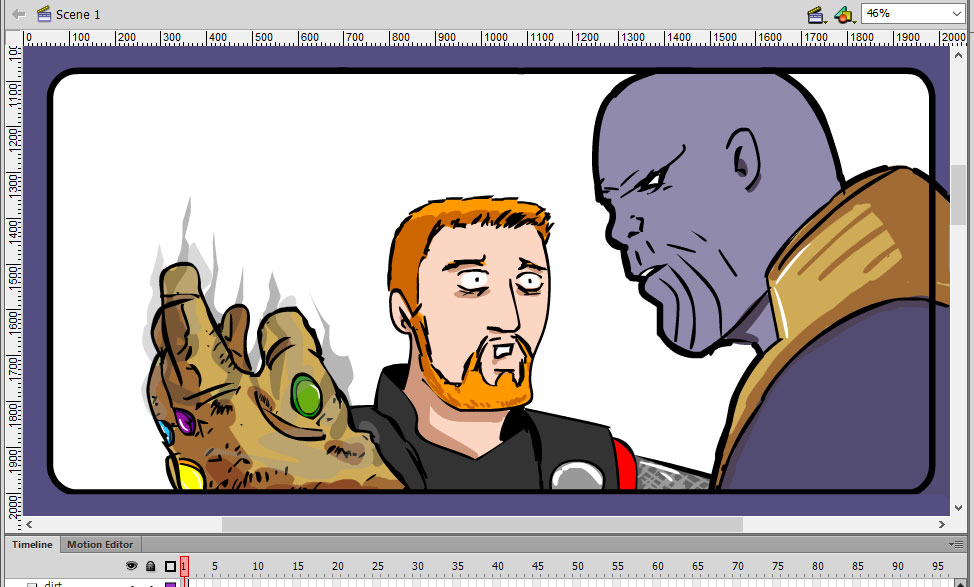The height and width of the screenshot is (587, 974).
Task: Click the stage horizontal scroll left arrow
Action: (x=29, y=524)
